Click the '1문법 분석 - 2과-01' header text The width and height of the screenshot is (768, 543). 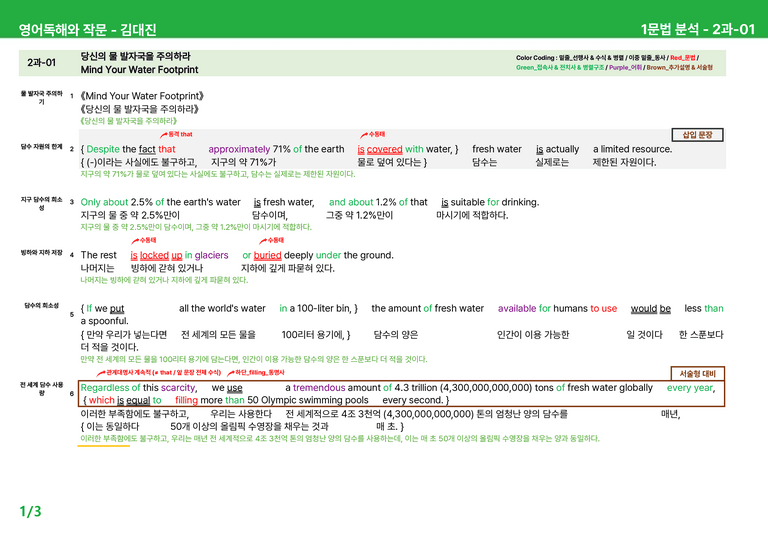point(698,29)
